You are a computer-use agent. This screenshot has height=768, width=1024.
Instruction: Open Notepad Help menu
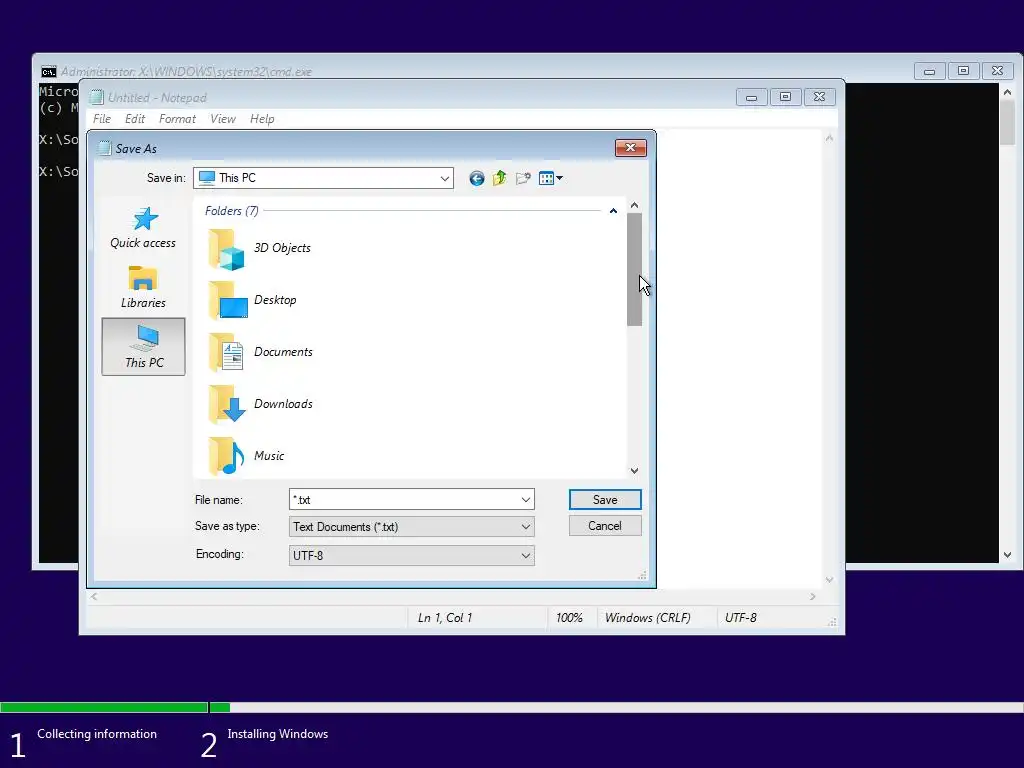262,119
